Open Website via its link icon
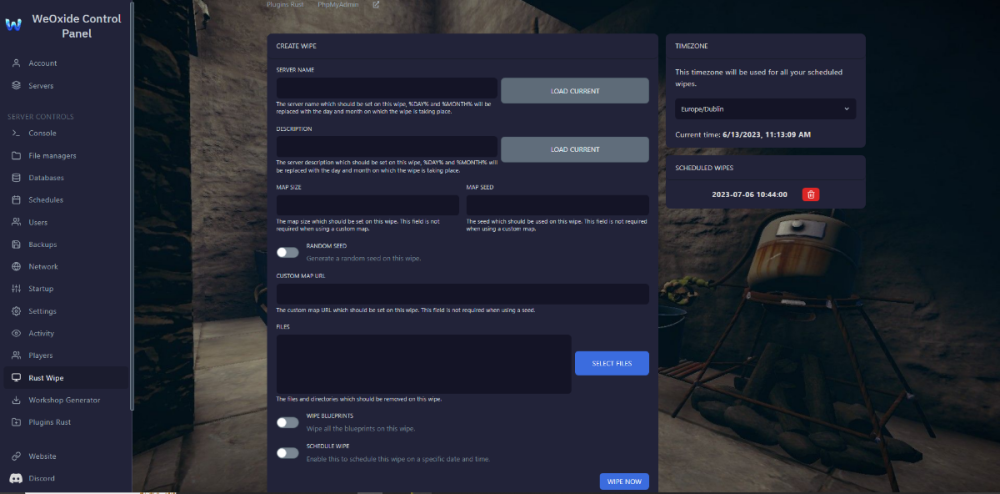1000x494 pixels. (16, 456)
